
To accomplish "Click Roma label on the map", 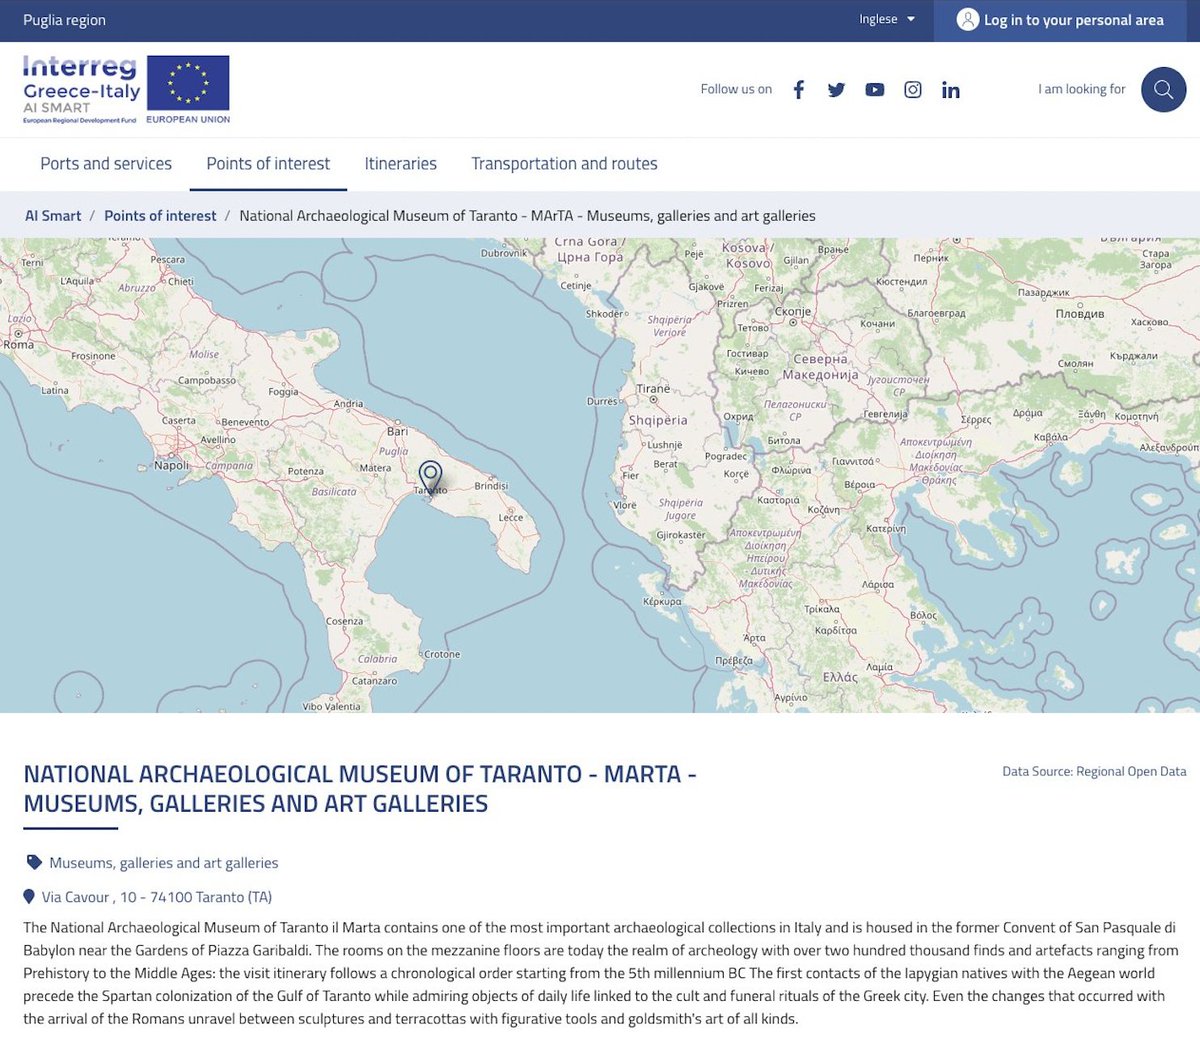I will click(18, 344).
